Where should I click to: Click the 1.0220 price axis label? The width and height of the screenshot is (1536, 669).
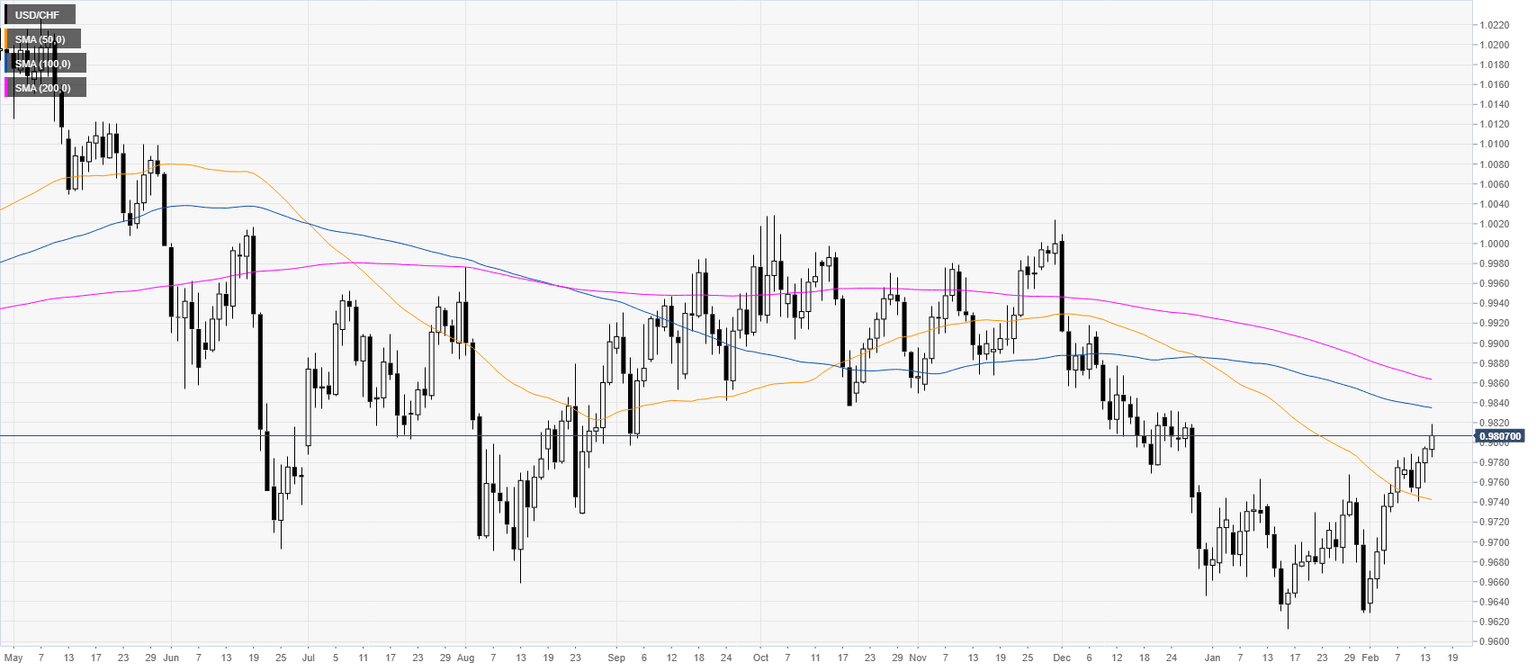tap(1497, 25)
